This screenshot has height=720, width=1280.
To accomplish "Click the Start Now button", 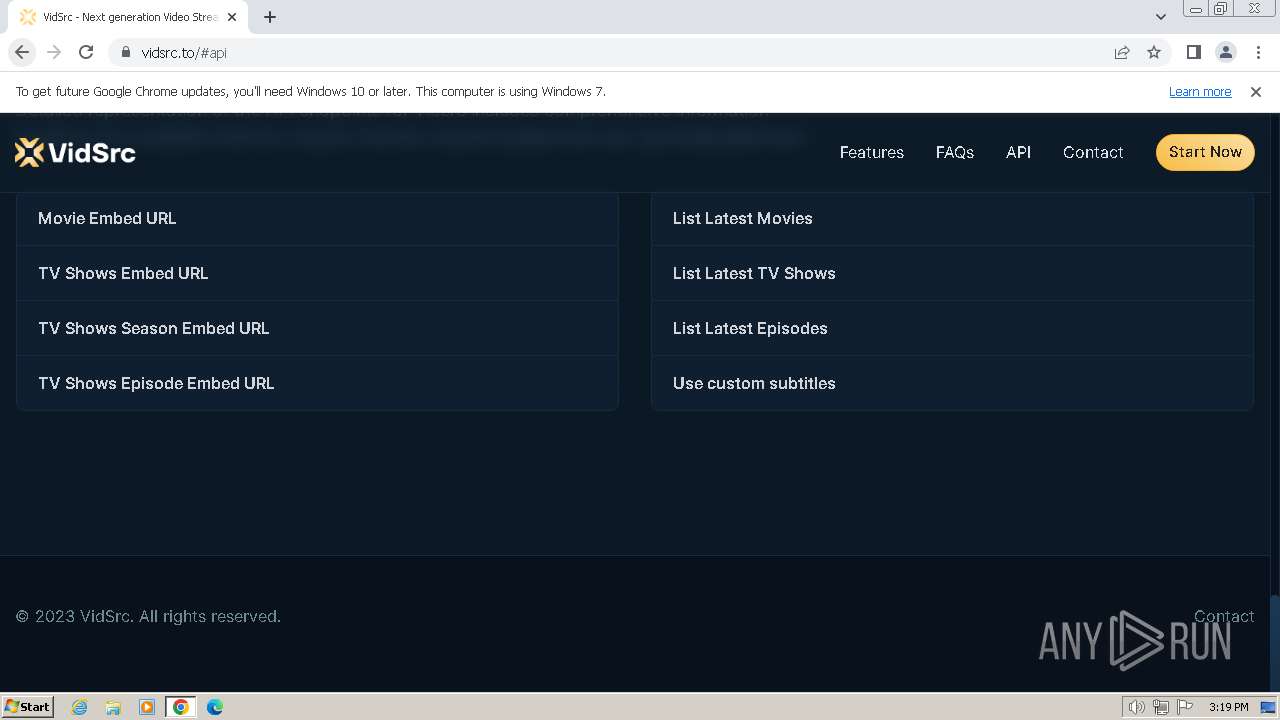I will point(1205,152).
